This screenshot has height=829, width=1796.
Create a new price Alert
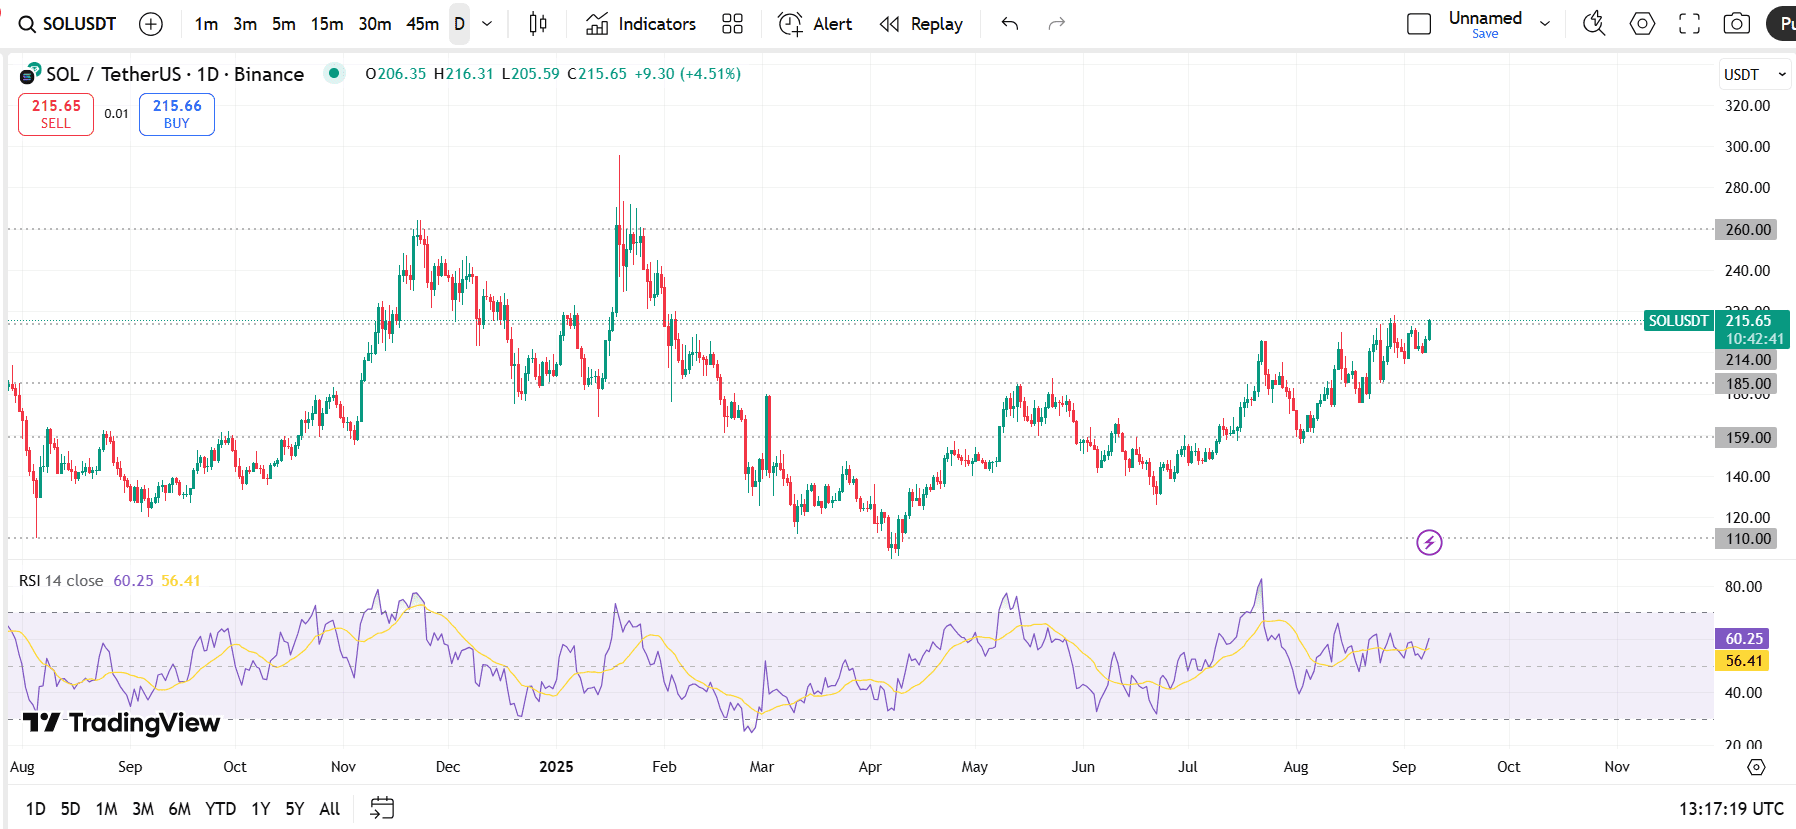815,24
